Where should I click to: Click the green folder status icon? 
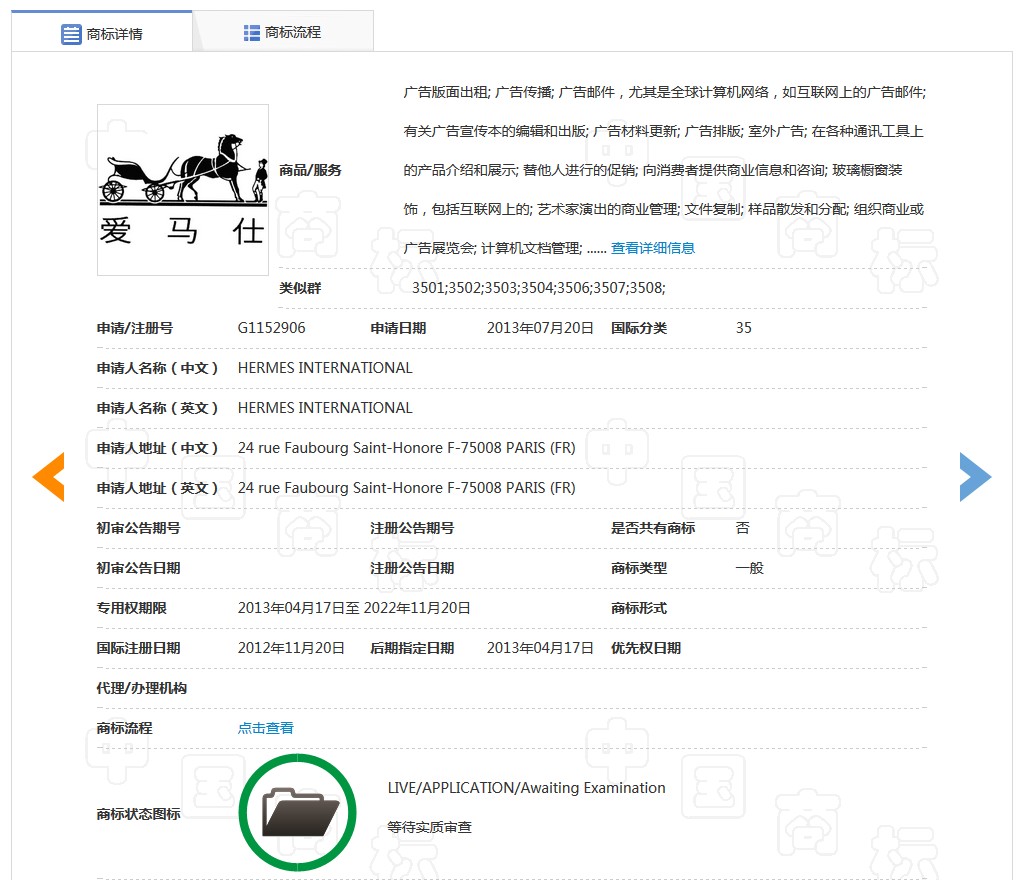point(298,813)
